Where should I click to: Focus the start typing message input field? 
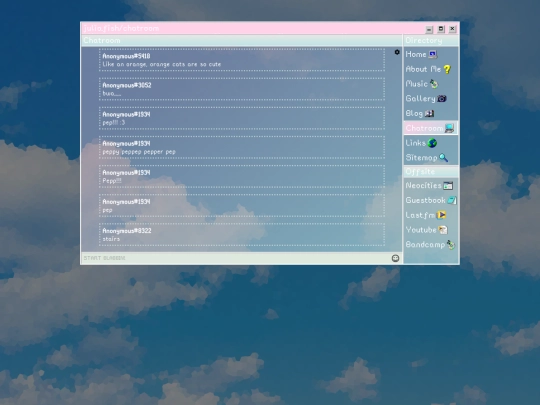(x=236, y=258)
